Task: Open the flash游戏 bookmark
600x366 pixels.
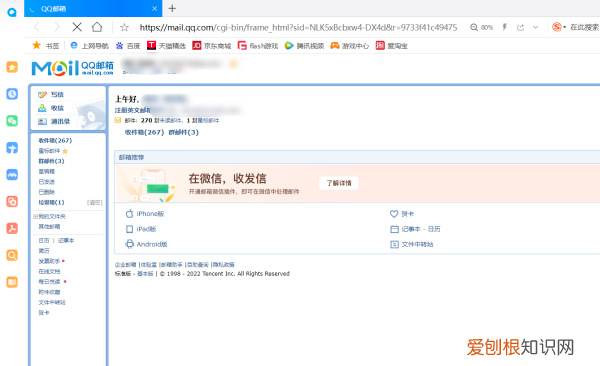Action: coord(258,46)
